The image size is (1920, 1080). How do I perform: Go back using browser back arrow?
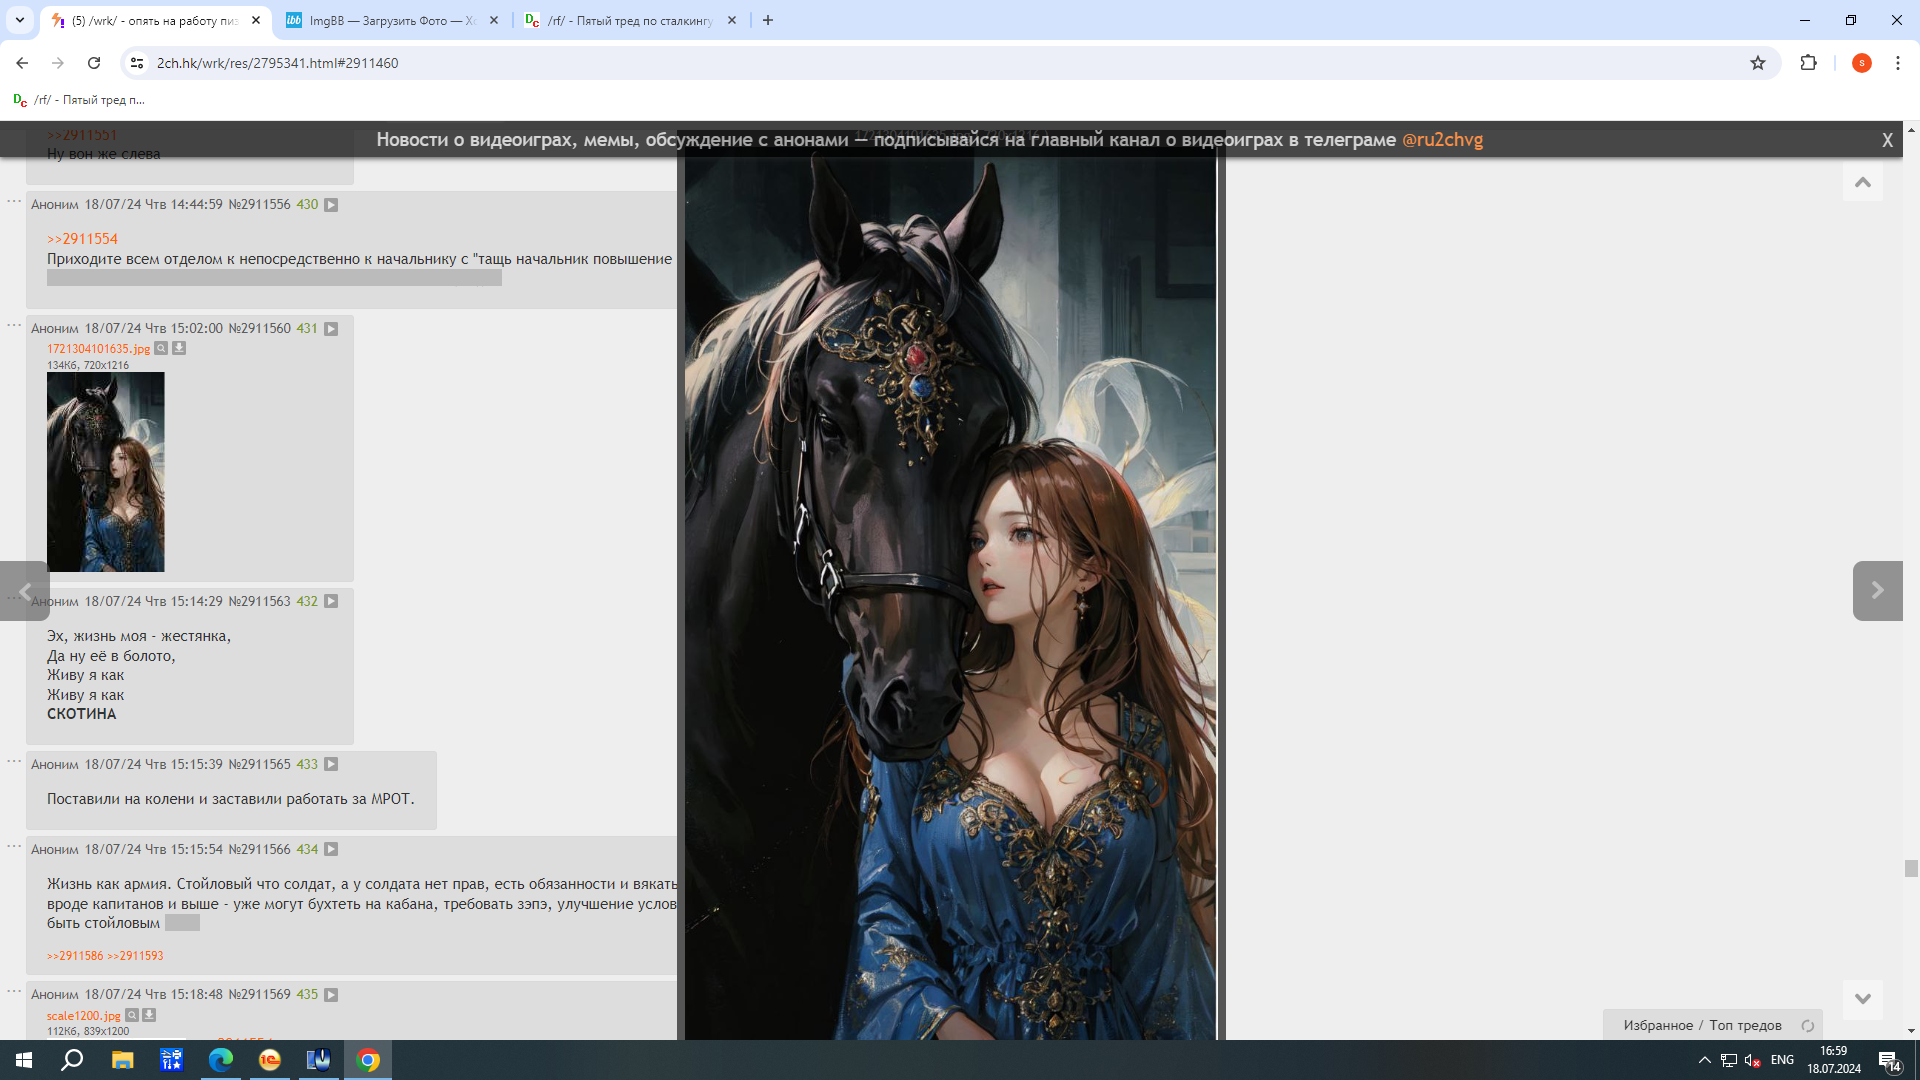[x=22, y=63]
